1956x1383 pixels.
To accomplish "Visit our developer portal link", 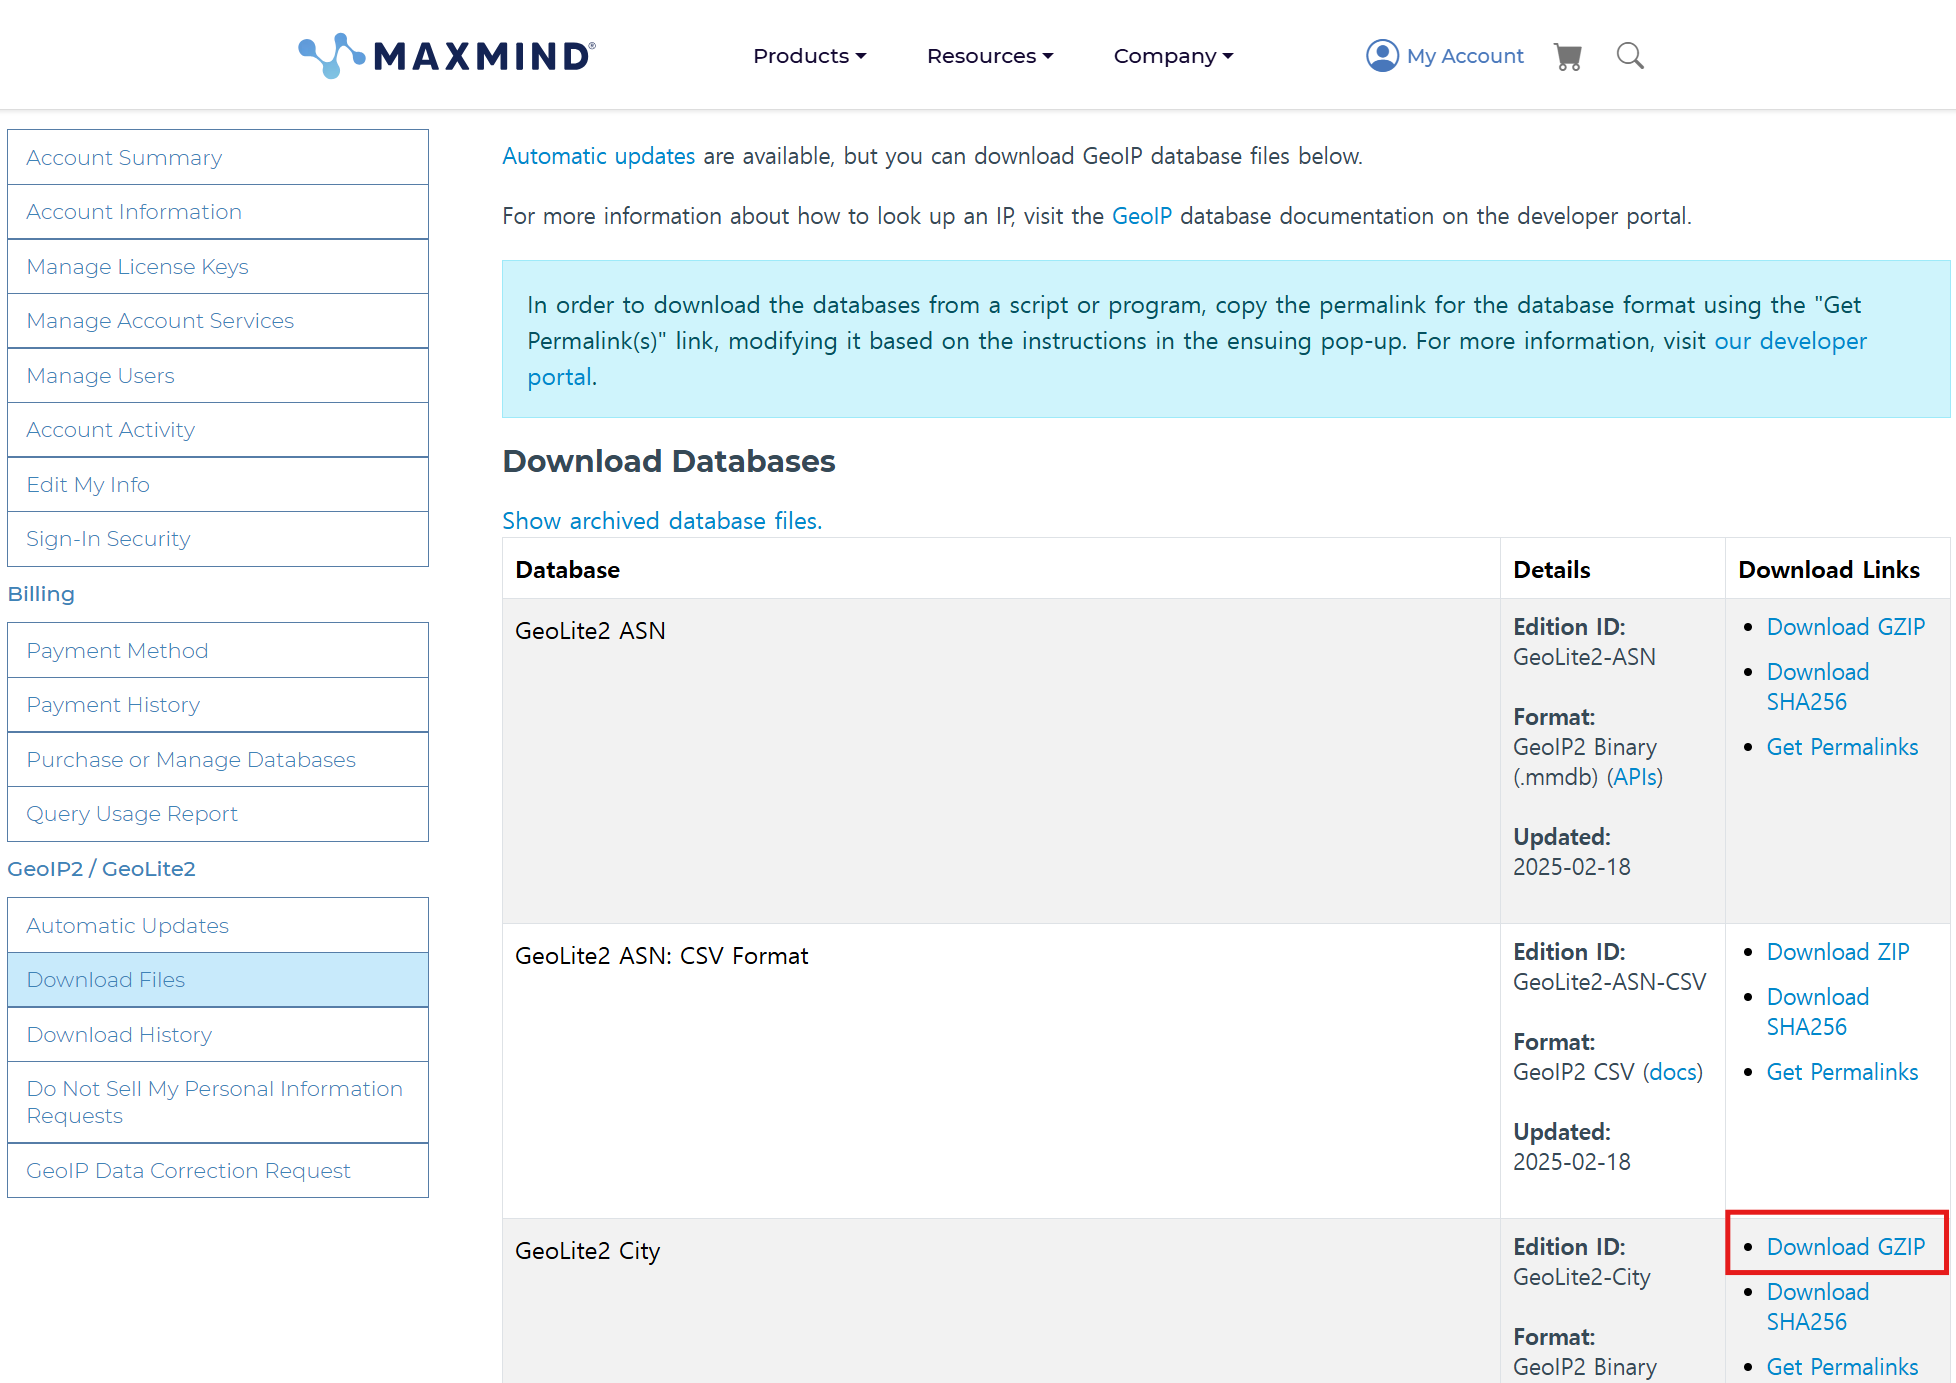I will 1790,341.
